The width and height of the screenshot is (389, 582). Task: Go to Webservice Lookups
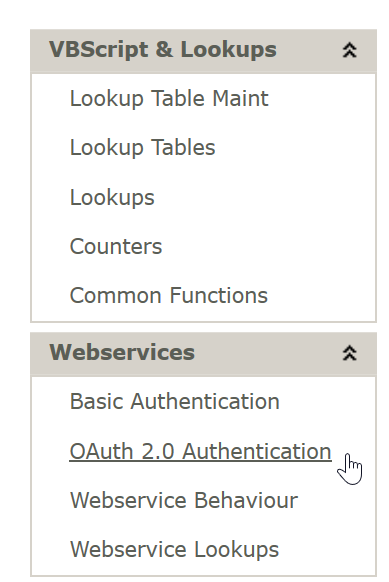[x=174, y=550]
